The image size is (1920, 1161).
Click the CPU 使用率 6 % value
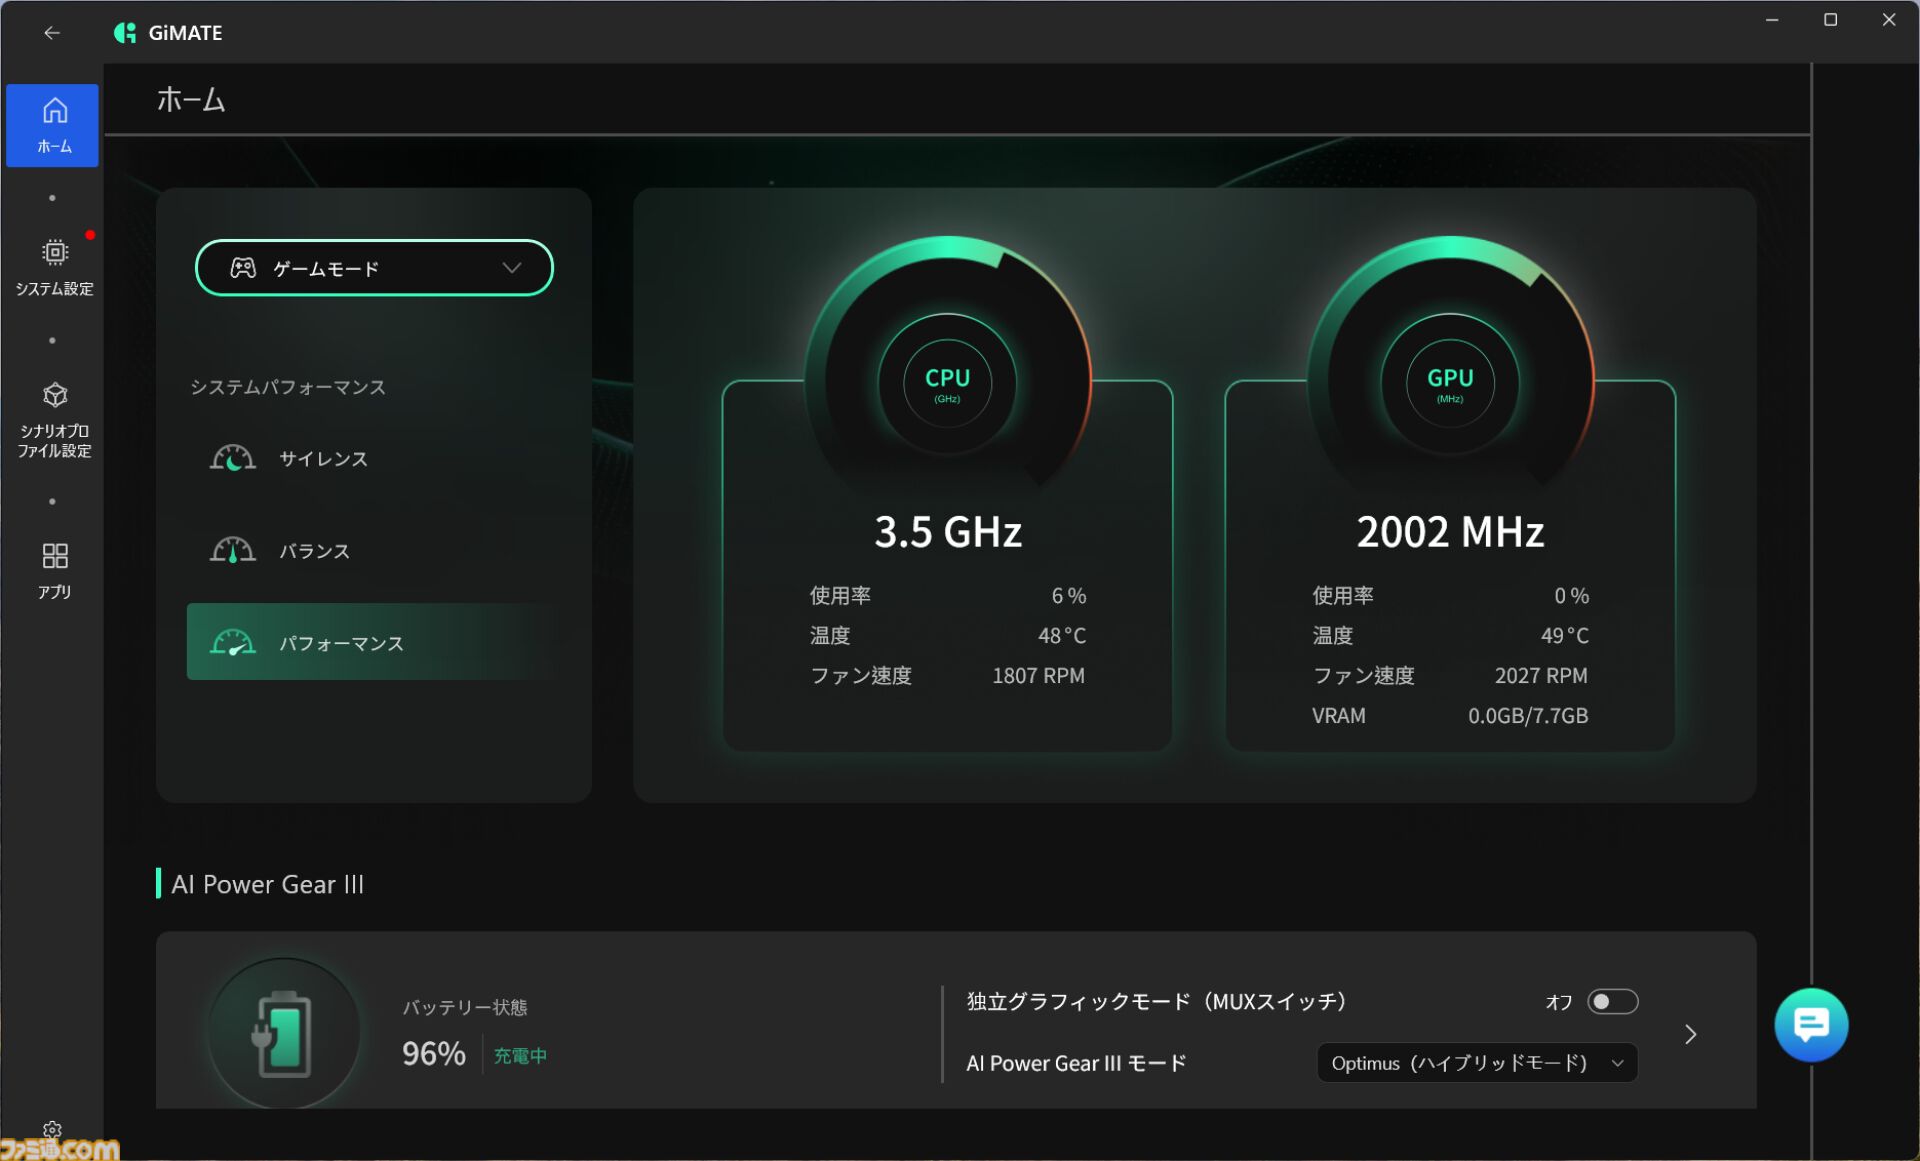tap(1069, 596)
